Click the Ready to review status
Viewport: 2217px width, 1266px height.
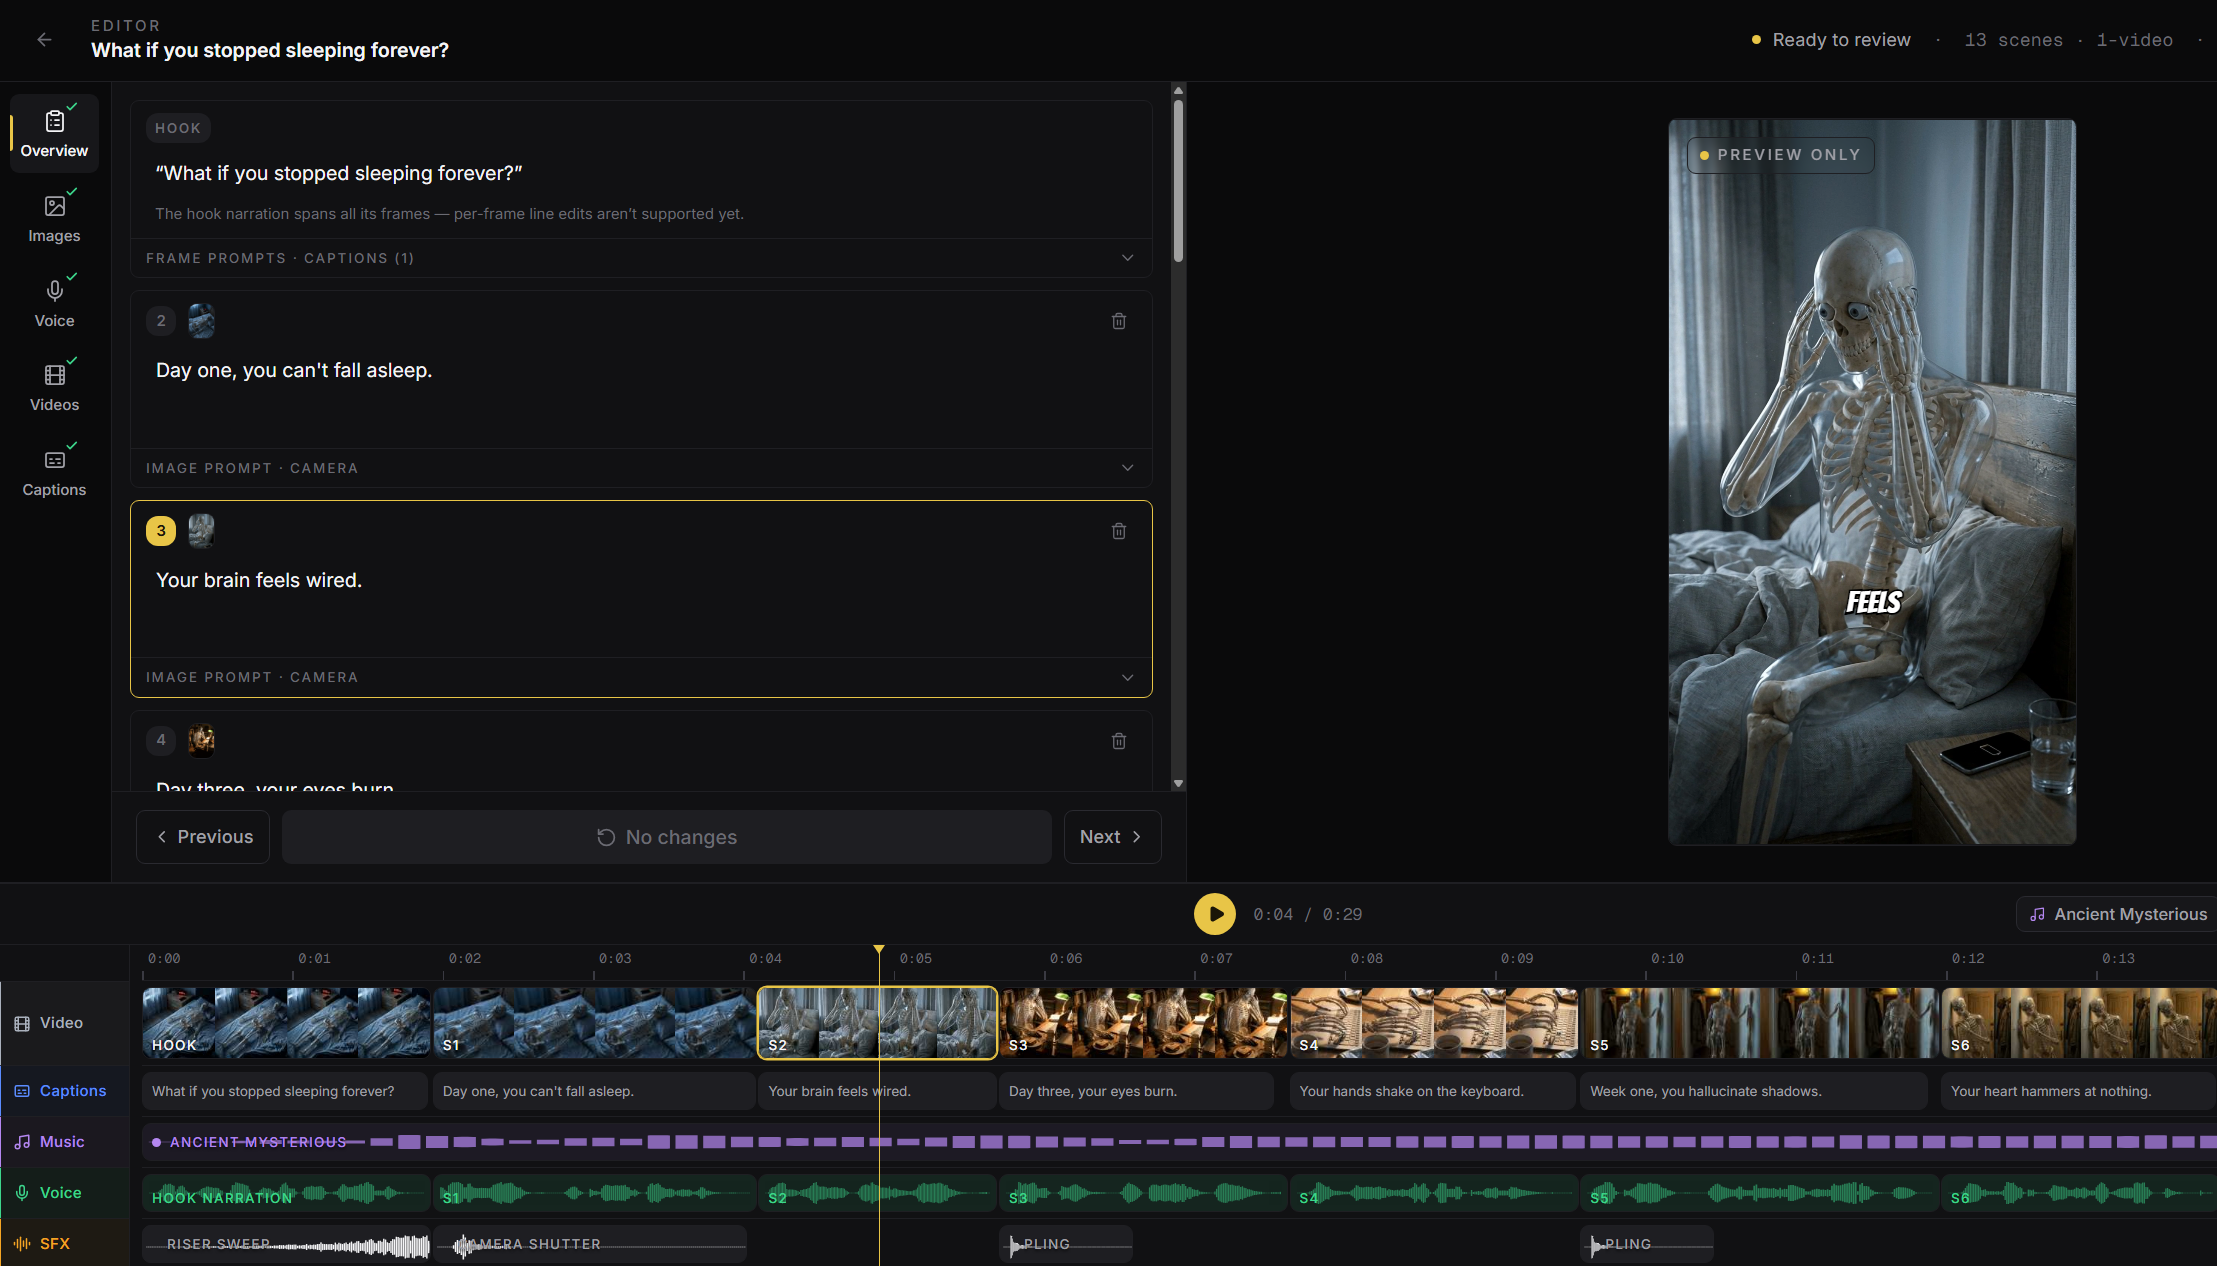point(1831,40)
